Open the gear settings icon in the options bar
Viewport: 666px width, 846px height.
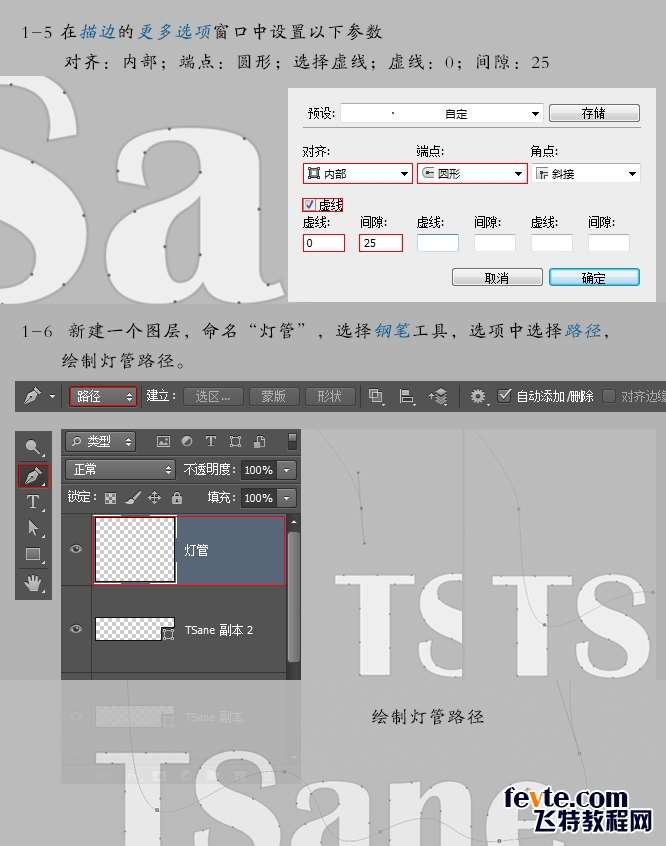pyautogui.click(x=478, y=397)
